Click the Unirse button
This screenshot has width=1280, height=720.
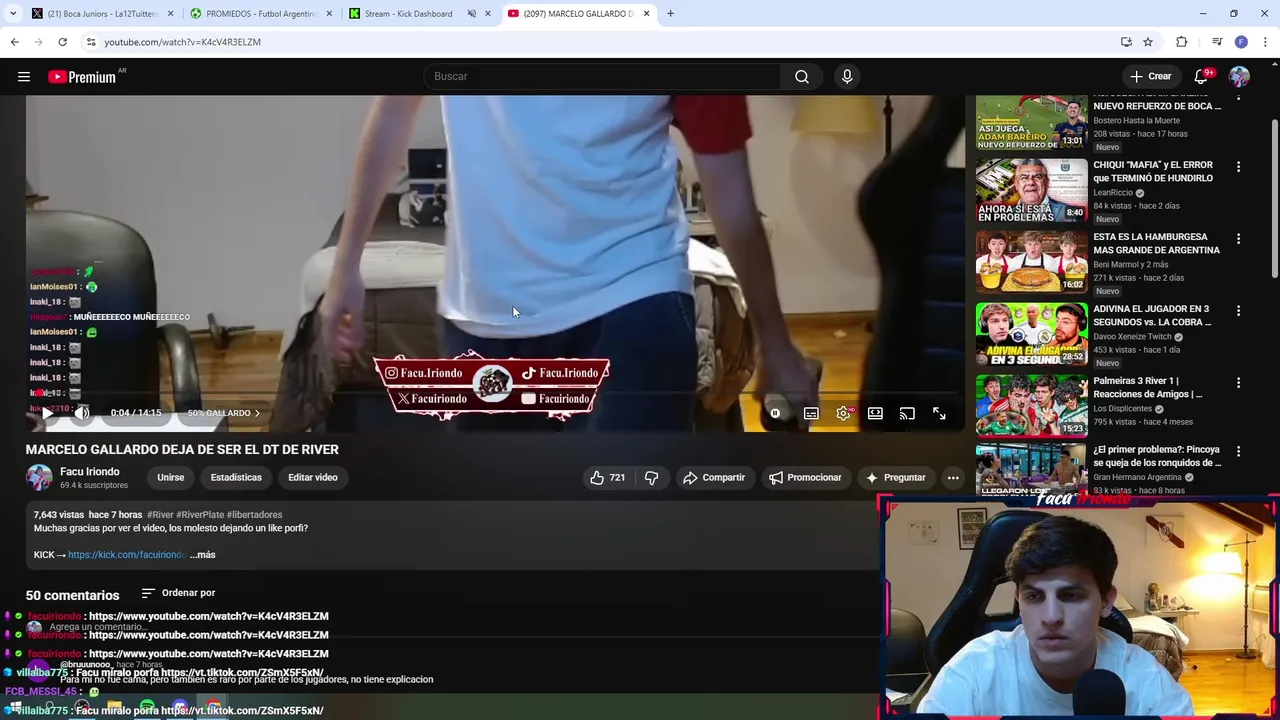coord(170,478)
